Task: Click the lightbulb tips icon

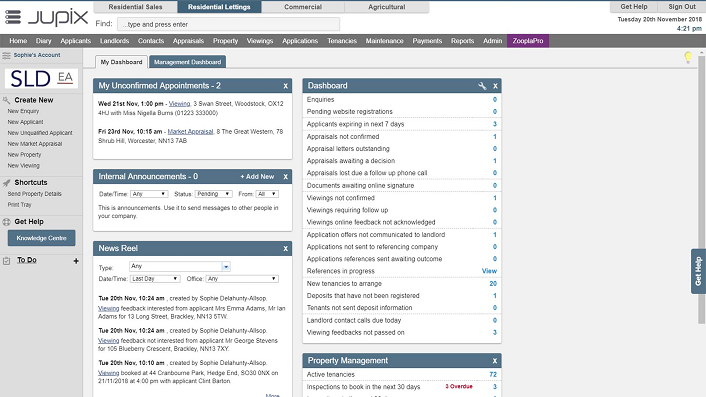Action: click(688, 57)
